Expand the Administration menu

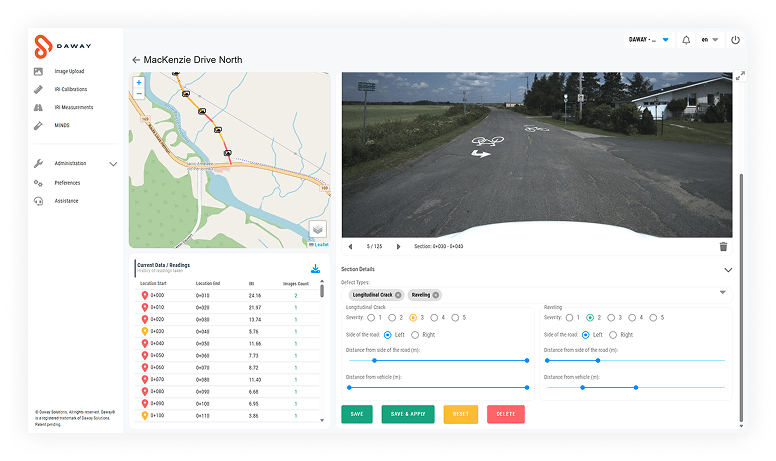tap(113, 163)
